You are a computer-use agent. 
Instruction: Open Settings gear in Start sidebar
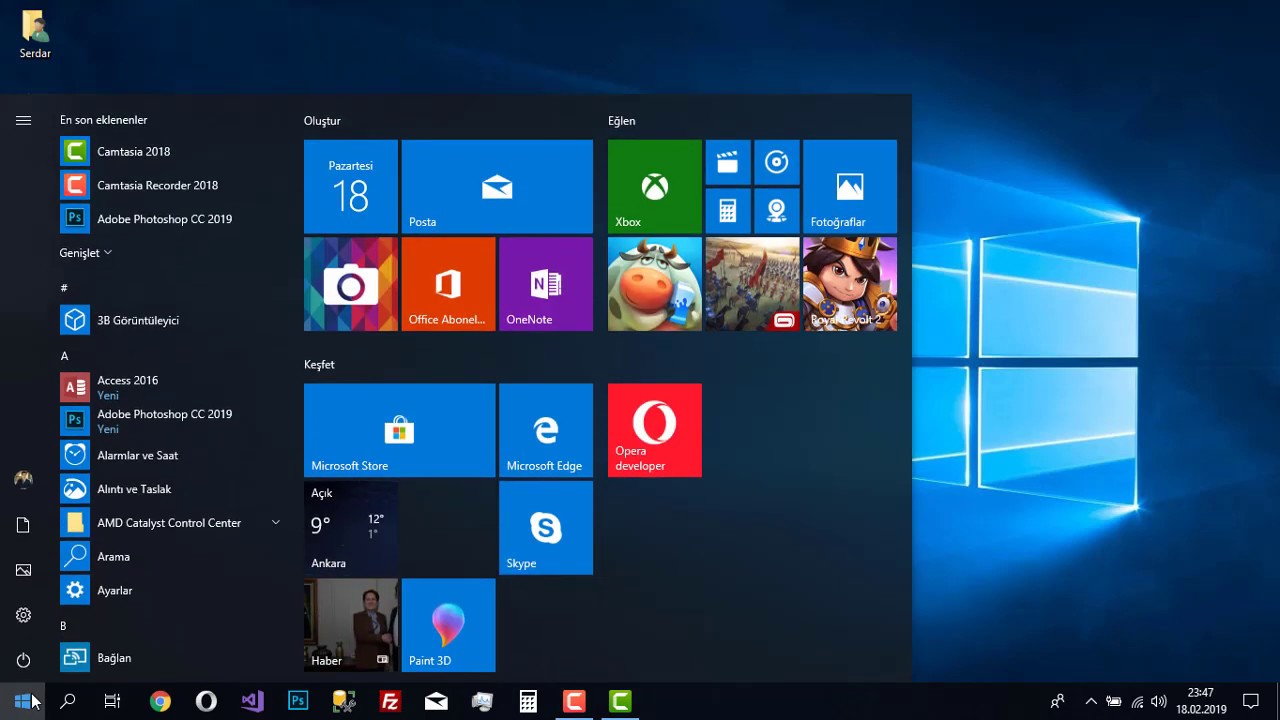coord(23,615)
